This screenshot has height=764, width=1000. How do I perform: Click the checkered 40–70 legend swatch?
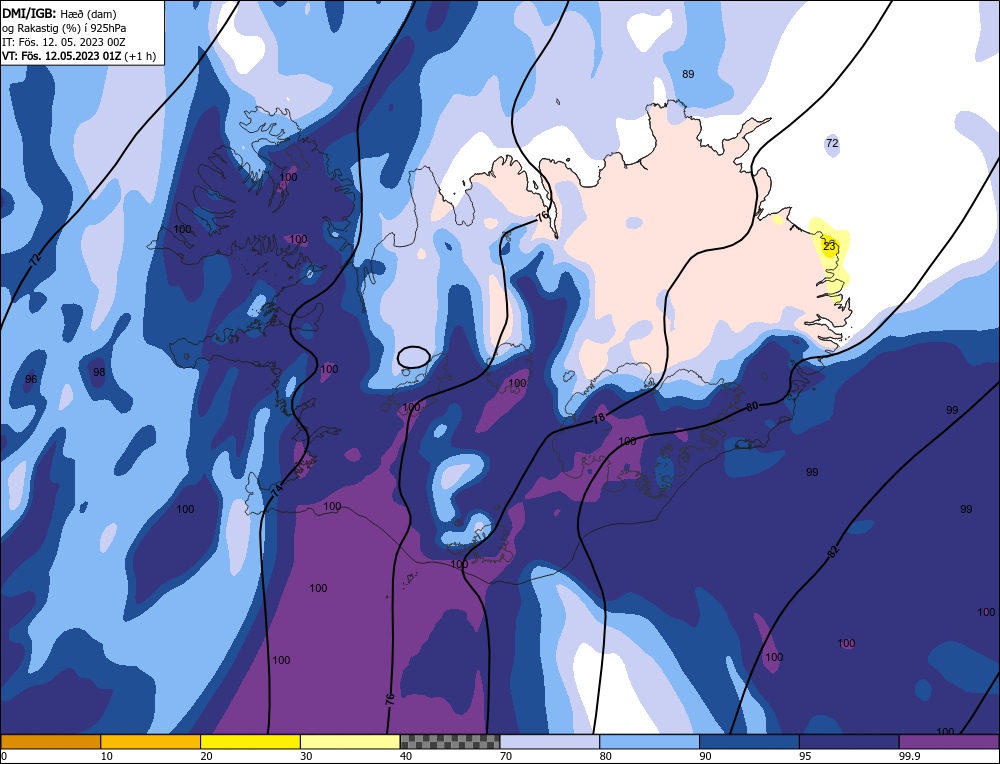[x=450, y=741]
